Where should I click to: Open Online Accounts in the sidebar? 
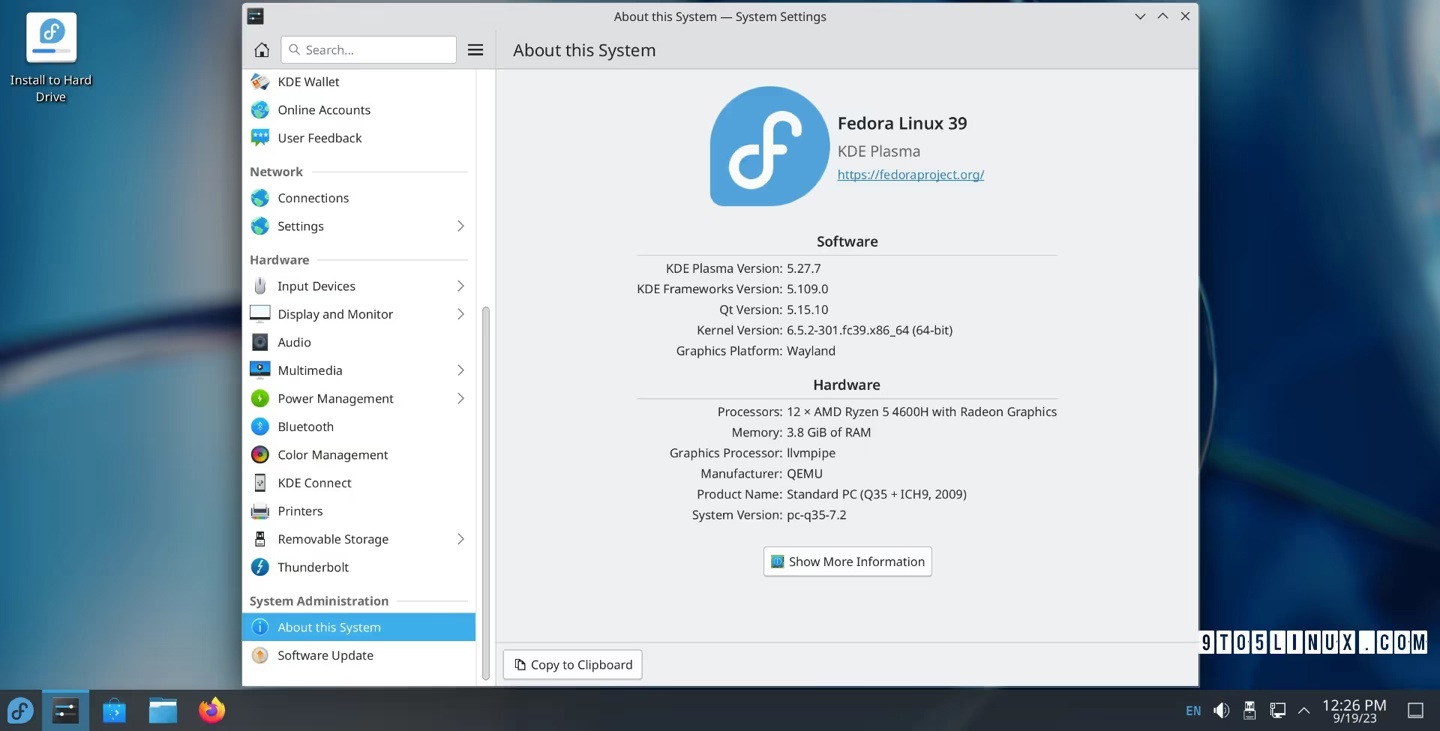tap(359, 110)
